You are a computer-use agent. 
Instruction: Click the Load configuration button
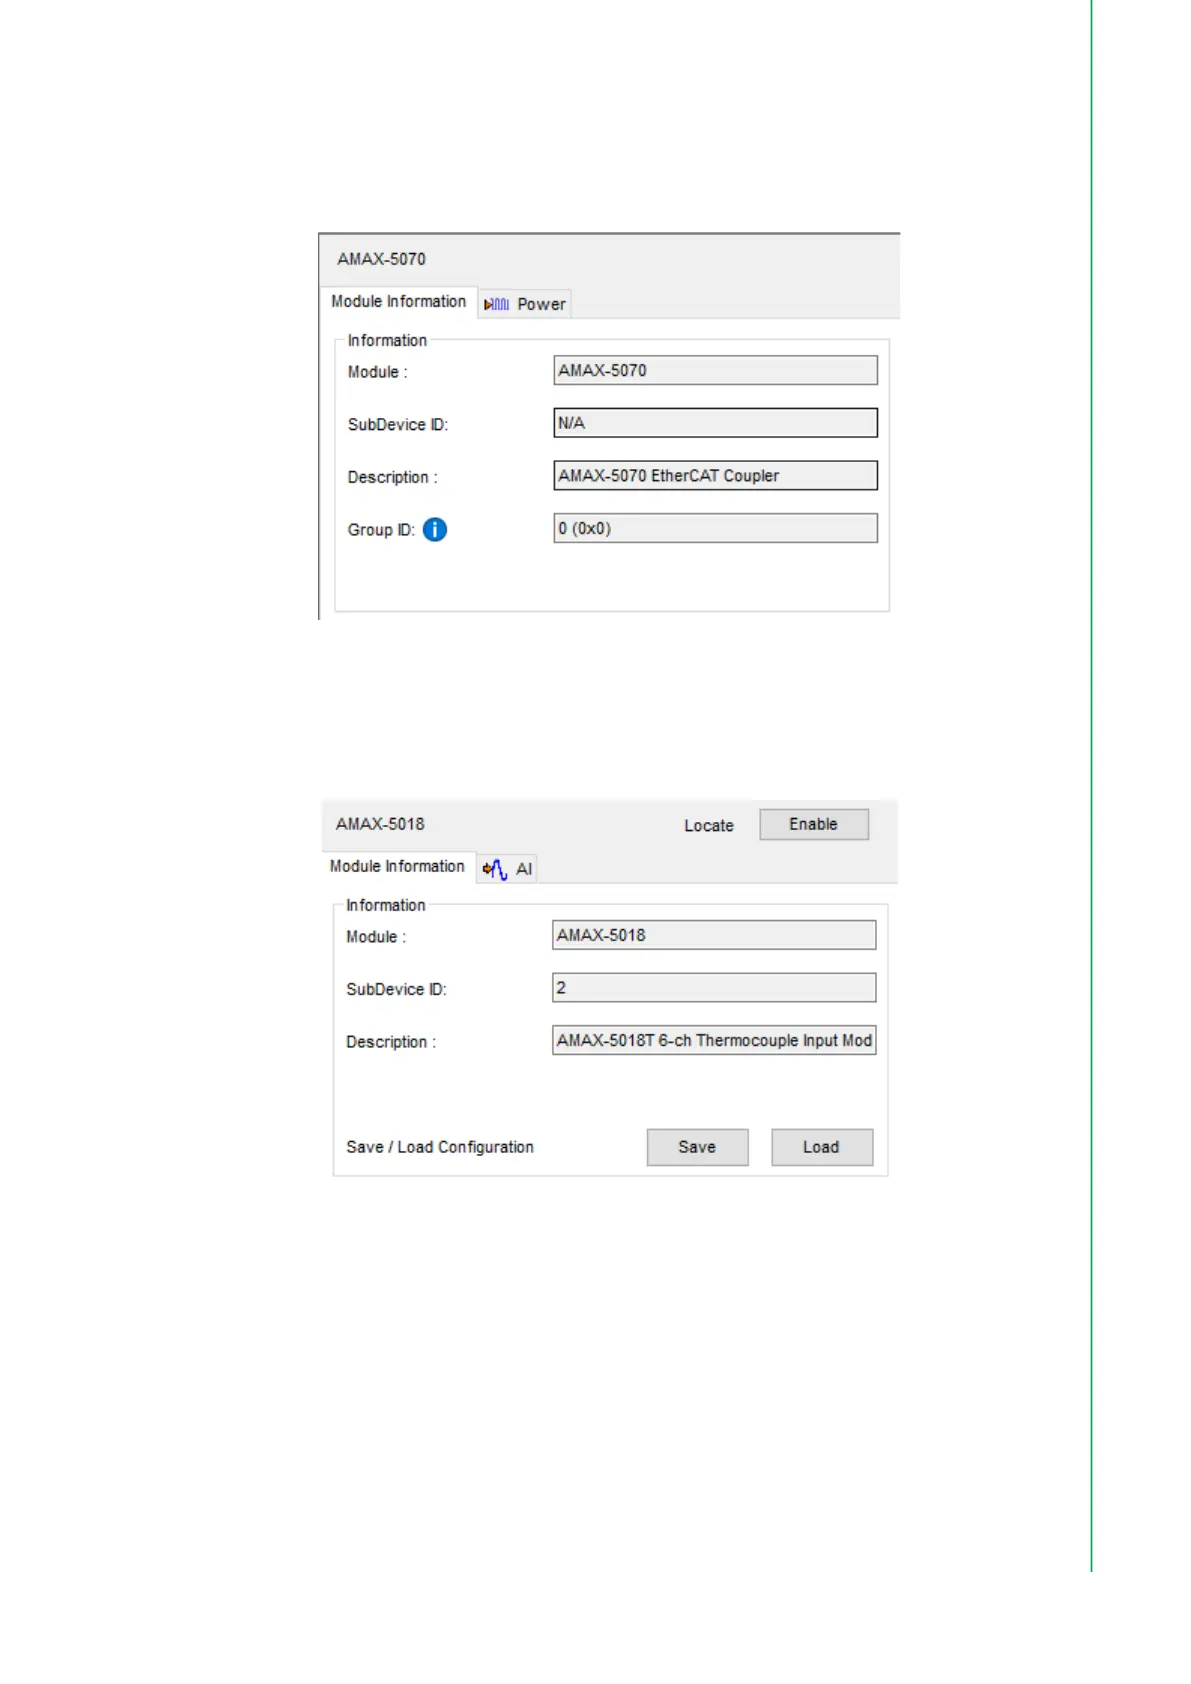[821, 1148]
